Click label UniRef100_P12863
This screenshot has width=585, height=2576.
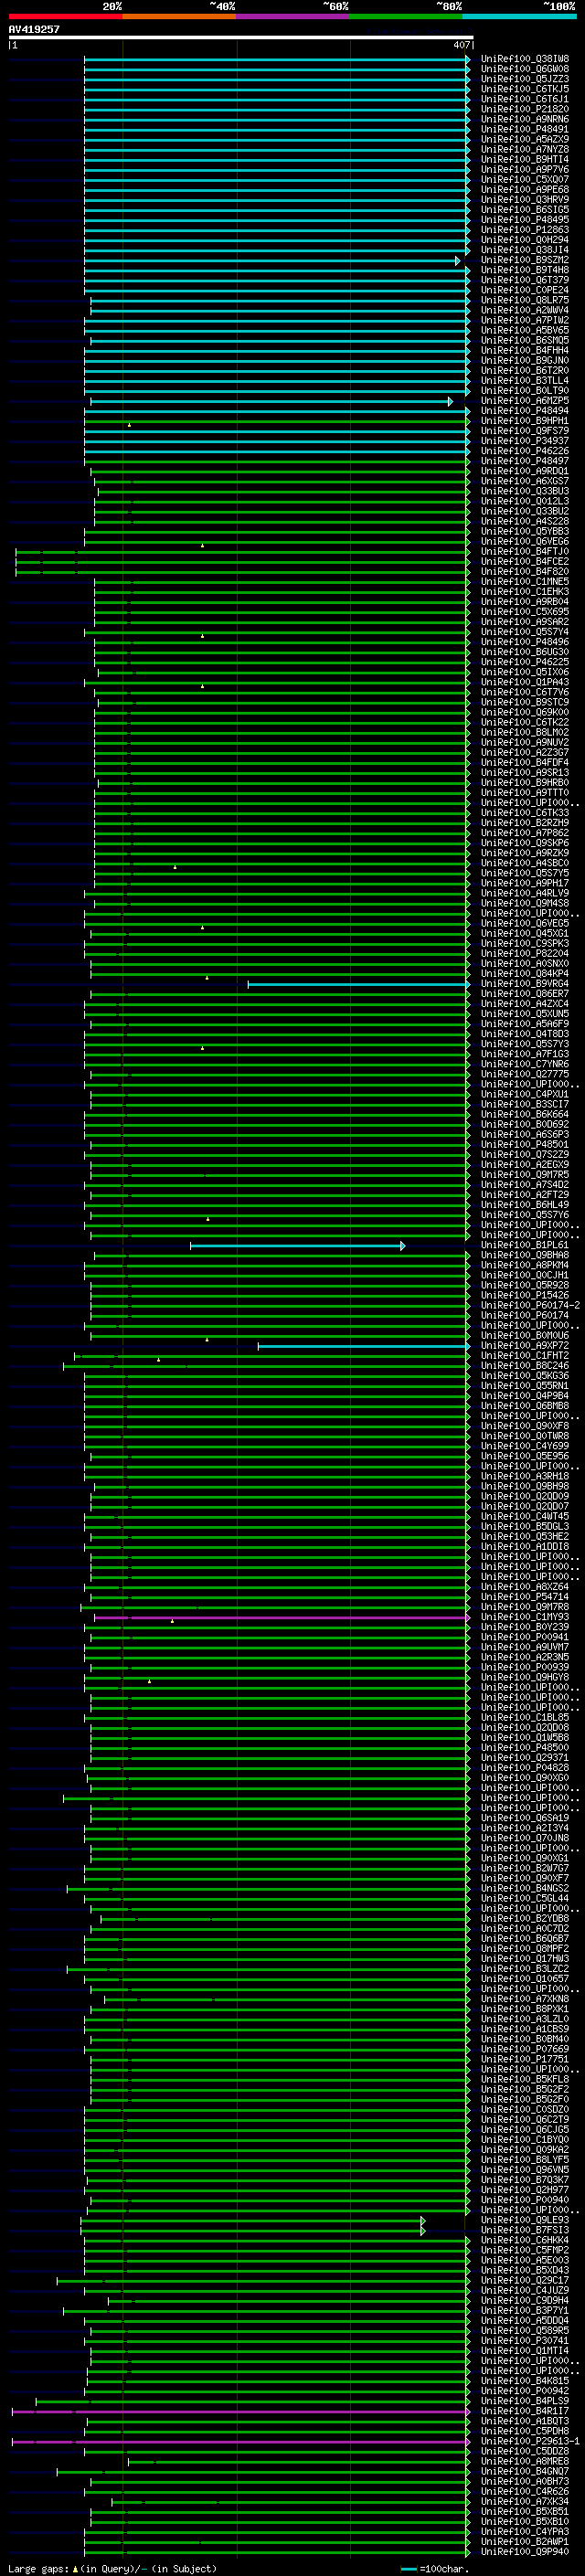pos(525,230)
